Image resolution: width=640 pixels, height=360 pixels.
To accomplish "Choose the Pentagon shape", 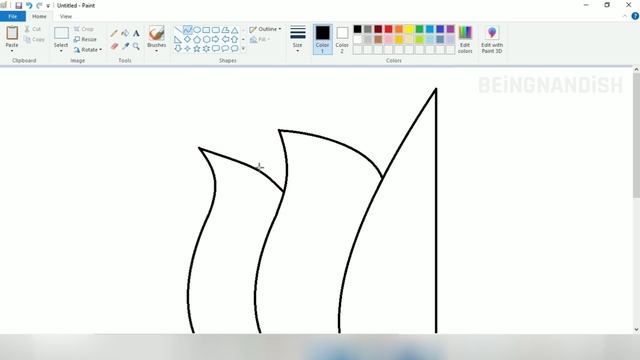I will click(x=197, y=39).
